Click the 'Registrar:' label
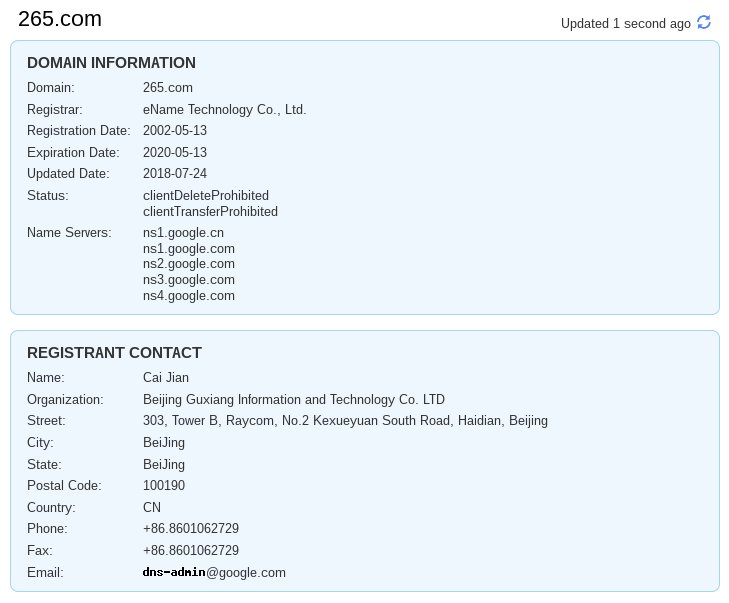This screenshot has height=603, width=729. click(55, 109)
